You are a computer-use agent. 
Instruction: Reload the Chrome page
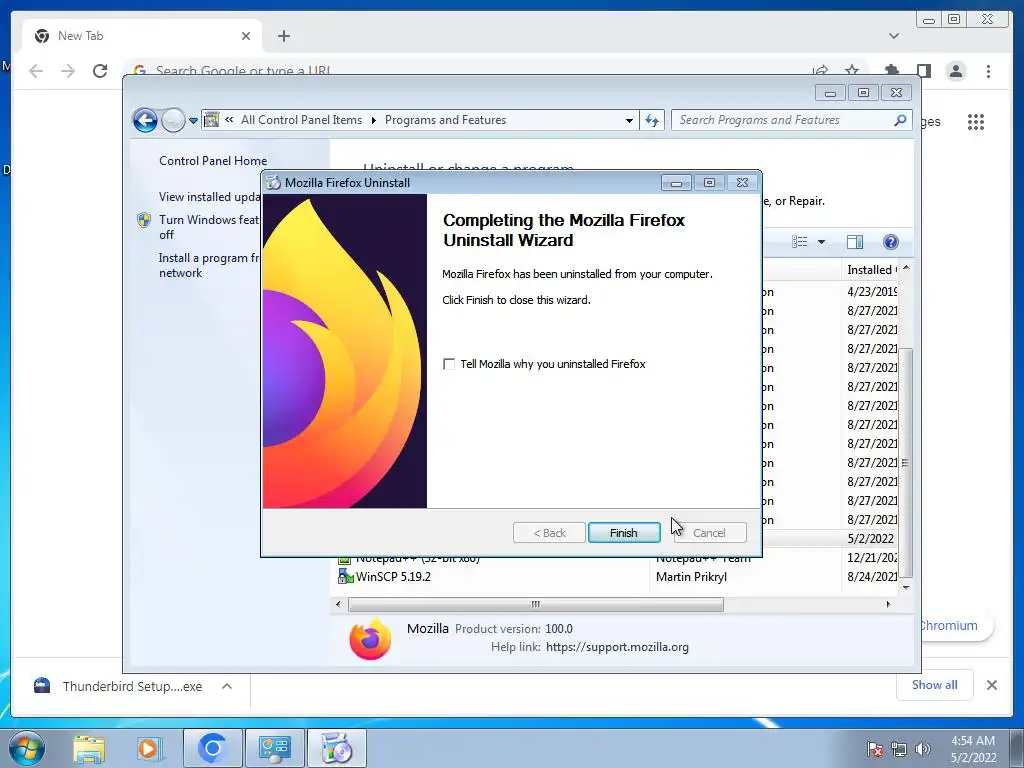pos(100,71)
